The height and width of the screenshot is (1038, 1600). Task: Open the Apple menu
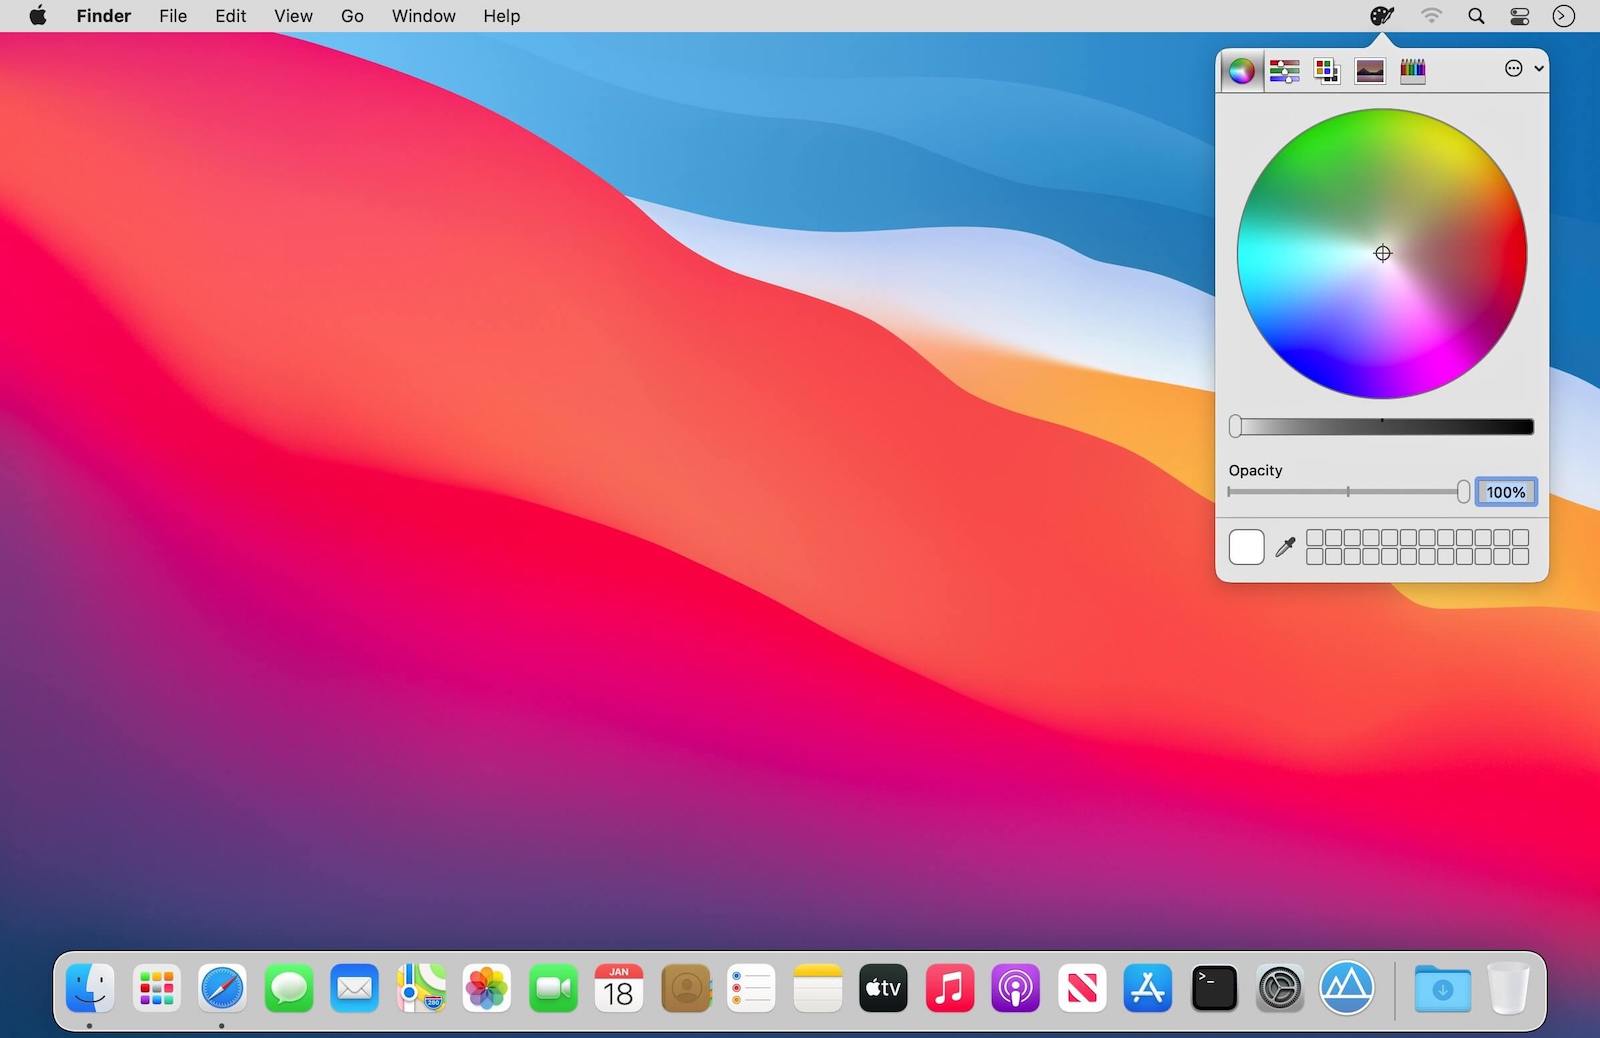coord(38,16)
